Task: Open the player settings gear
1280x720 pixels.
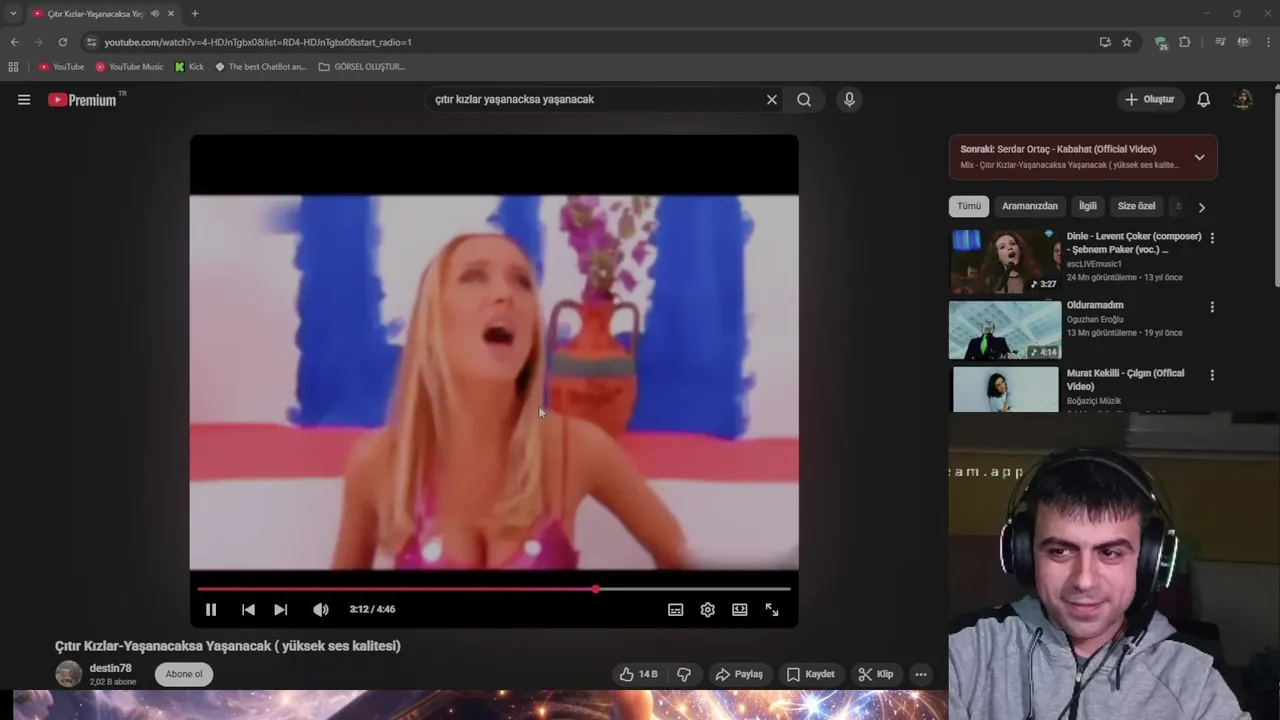Action: 708,609
